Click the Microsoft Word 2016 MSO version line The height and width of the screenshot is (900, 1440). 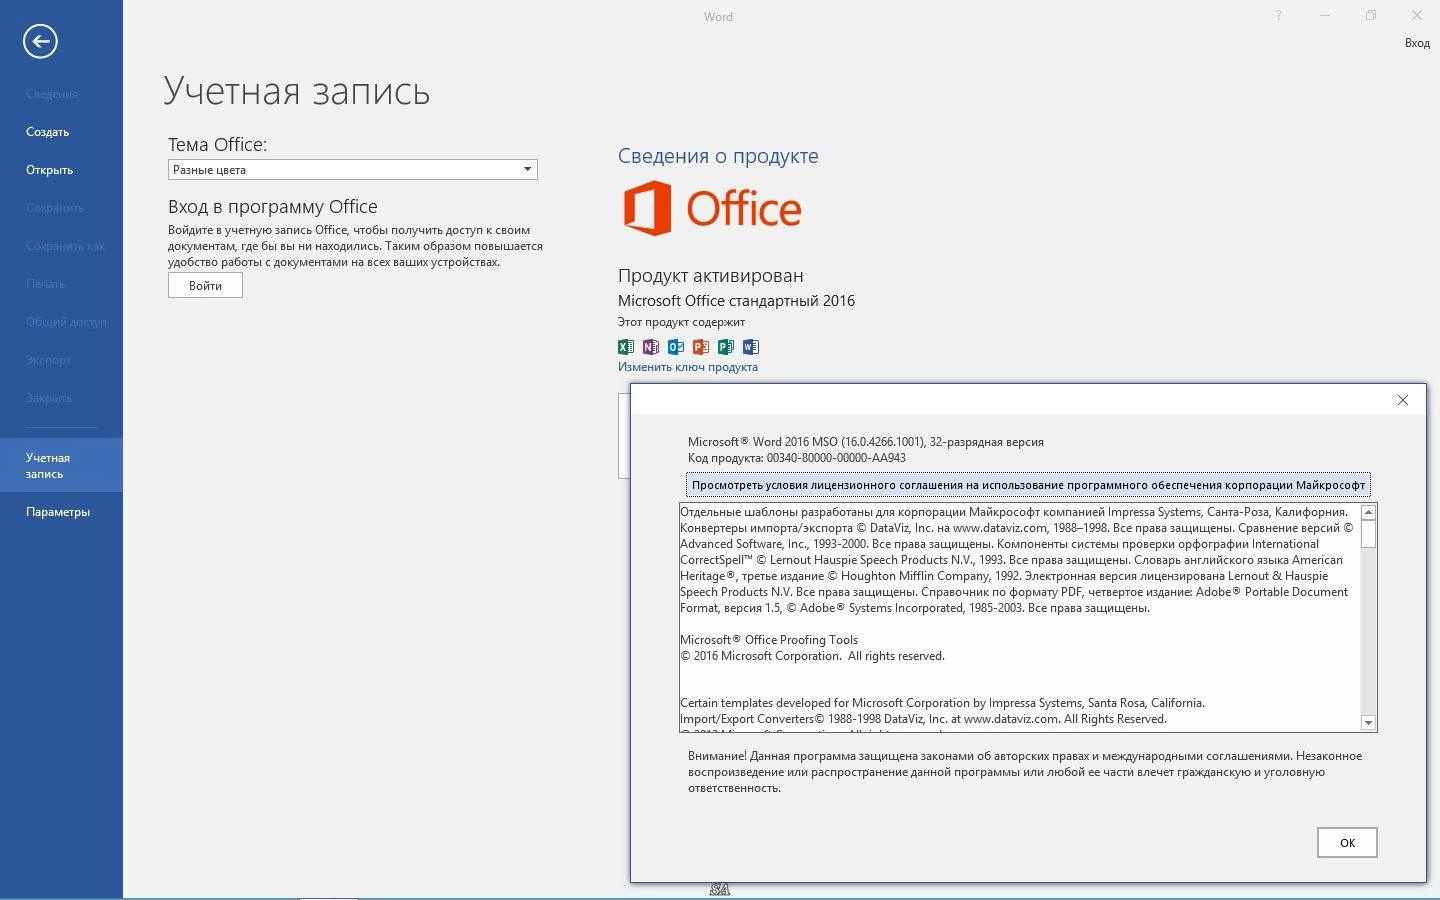[x=865, y=442]
